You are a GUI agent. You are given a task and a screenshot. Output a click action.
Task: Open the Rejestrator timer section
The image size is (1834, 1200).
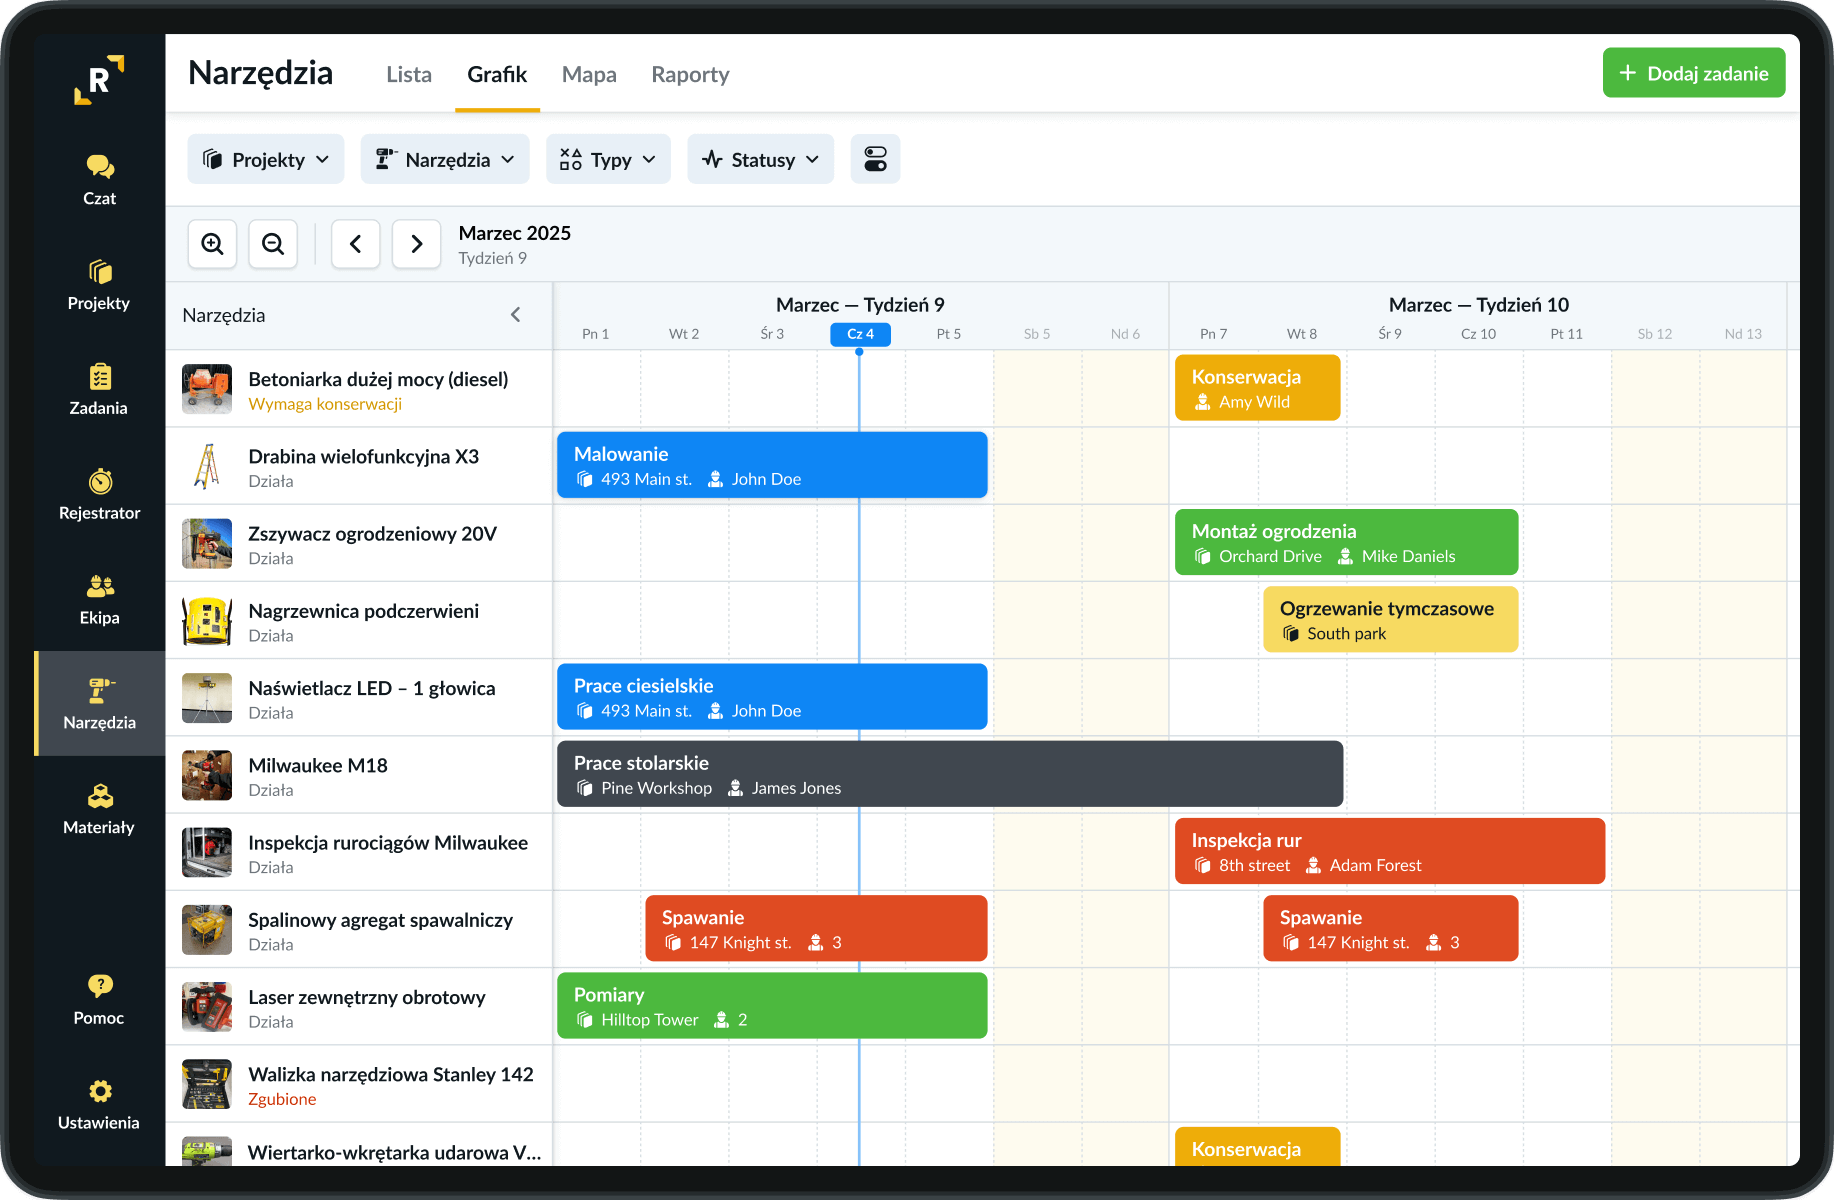coord(99,495)
